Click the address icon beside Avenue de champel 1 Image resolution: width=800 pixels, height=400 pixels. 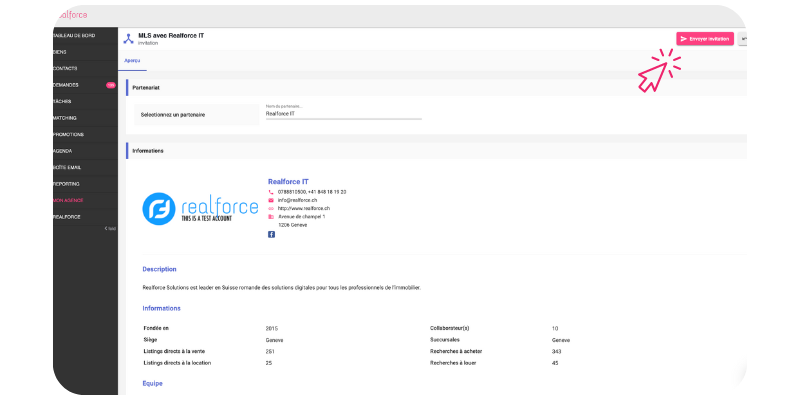(x=271, y=216)
